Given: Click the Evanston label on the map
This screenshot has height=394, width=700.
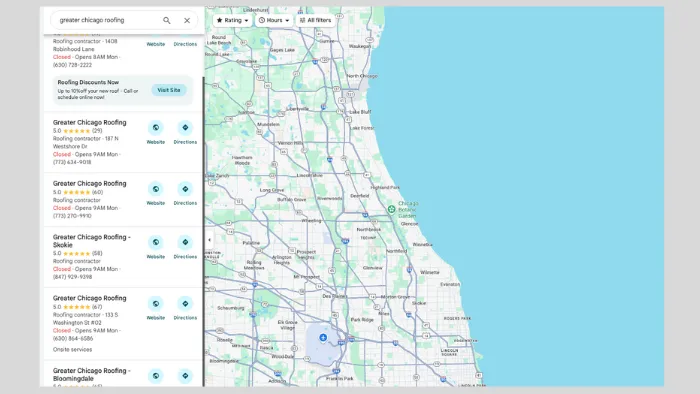Looking at the screenshot, I should coord(450,284).
